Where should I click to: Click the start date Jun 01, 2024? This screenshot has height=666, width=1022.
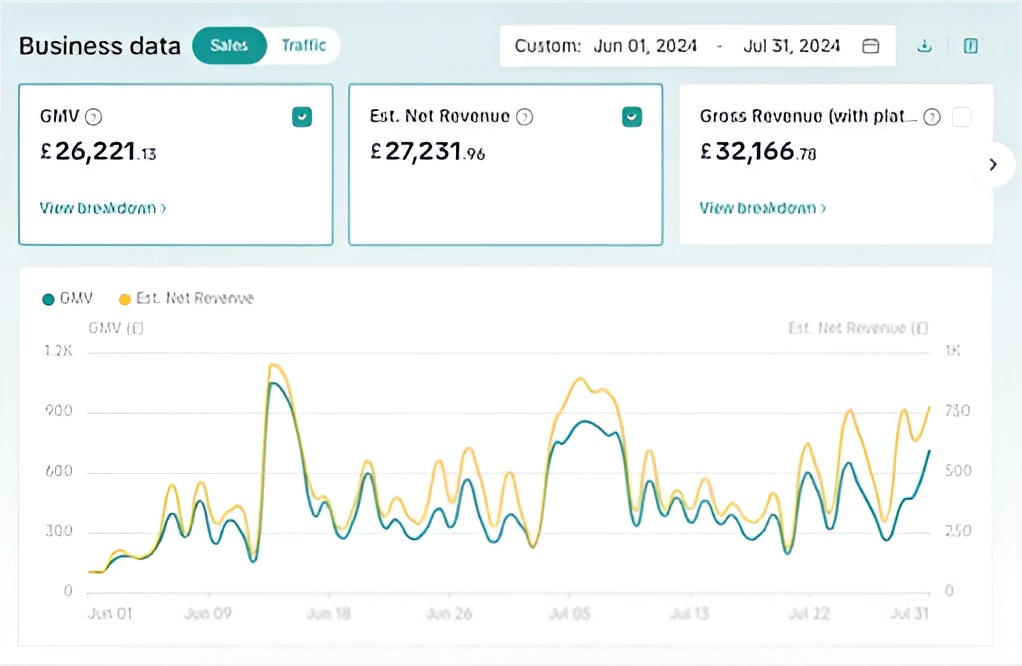(x=645, y=46)
